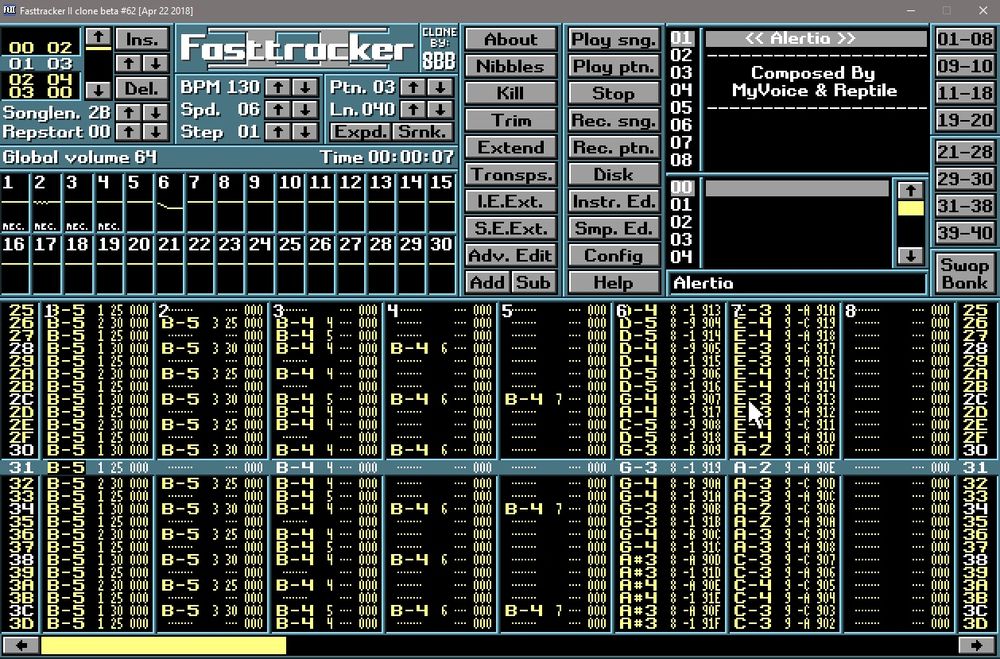Toggle channel 1 scope mute
1000x659 pixels.
point(15,203)
